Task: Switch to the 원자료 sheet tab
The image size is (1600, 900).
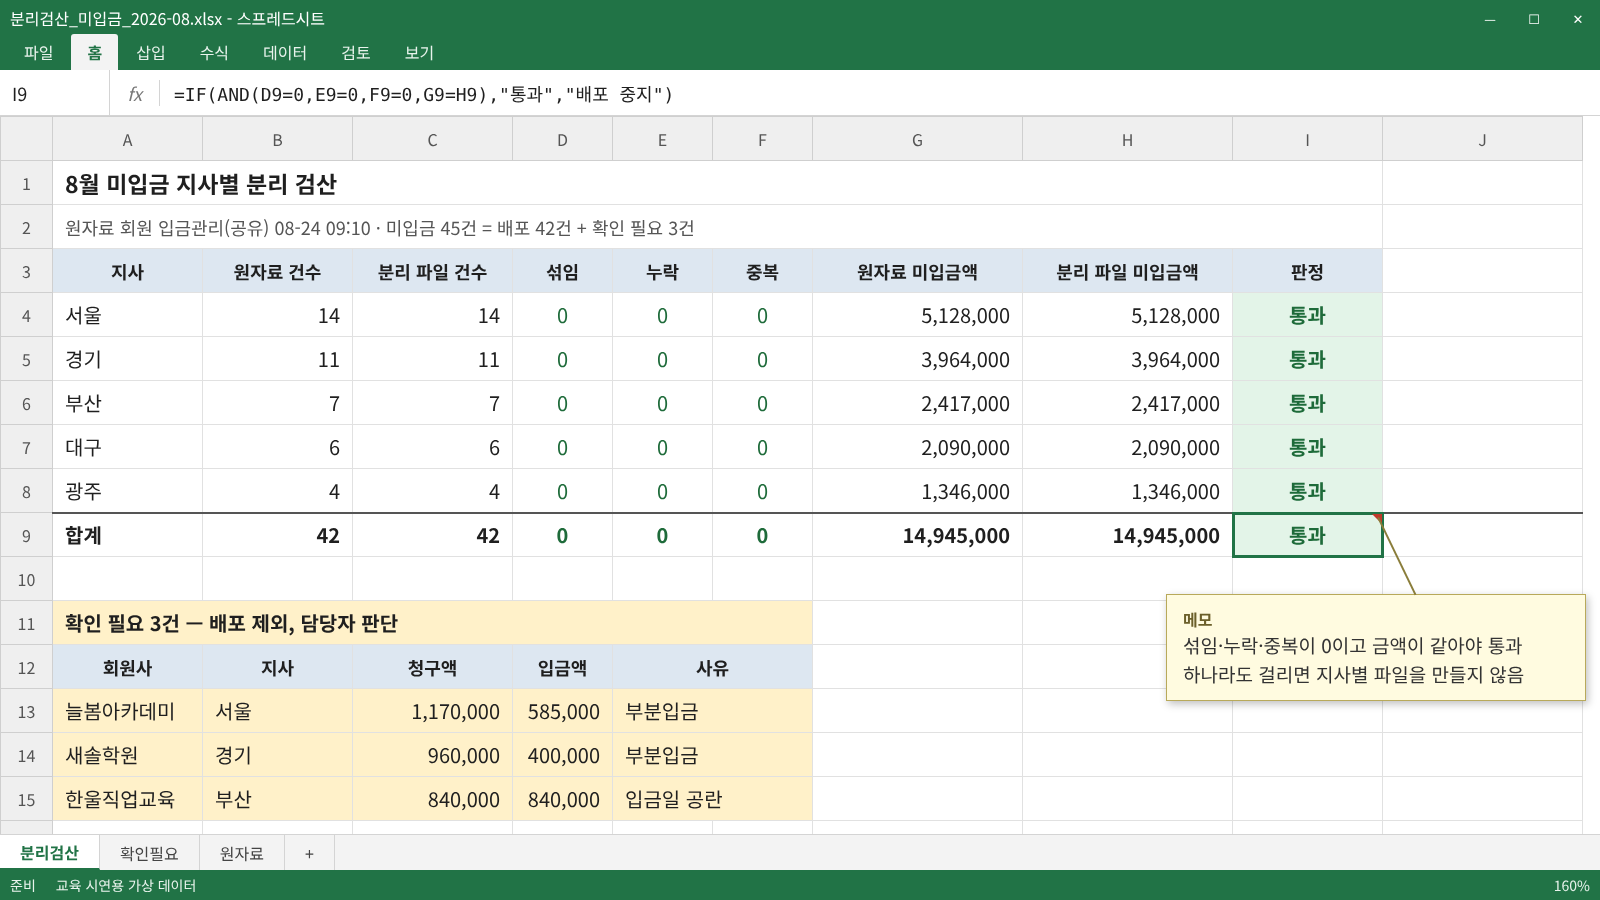Action: [x=242, y=853]
